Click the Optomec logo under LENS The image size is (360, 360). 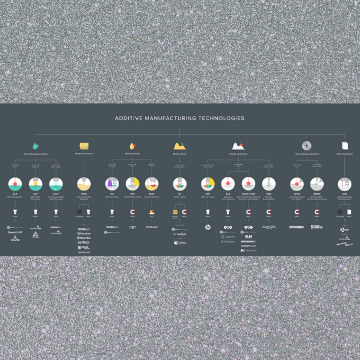click(296, 227)
